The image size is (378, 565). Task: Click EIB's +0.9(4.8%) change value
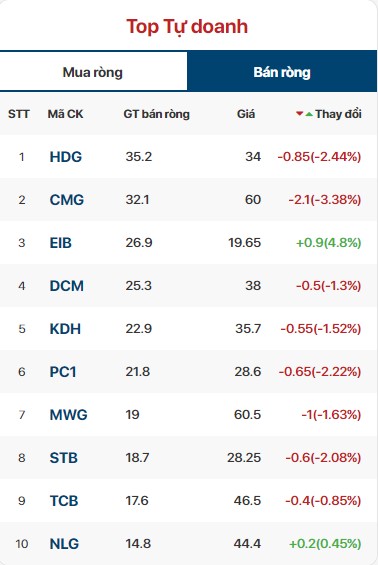(328, 243)
